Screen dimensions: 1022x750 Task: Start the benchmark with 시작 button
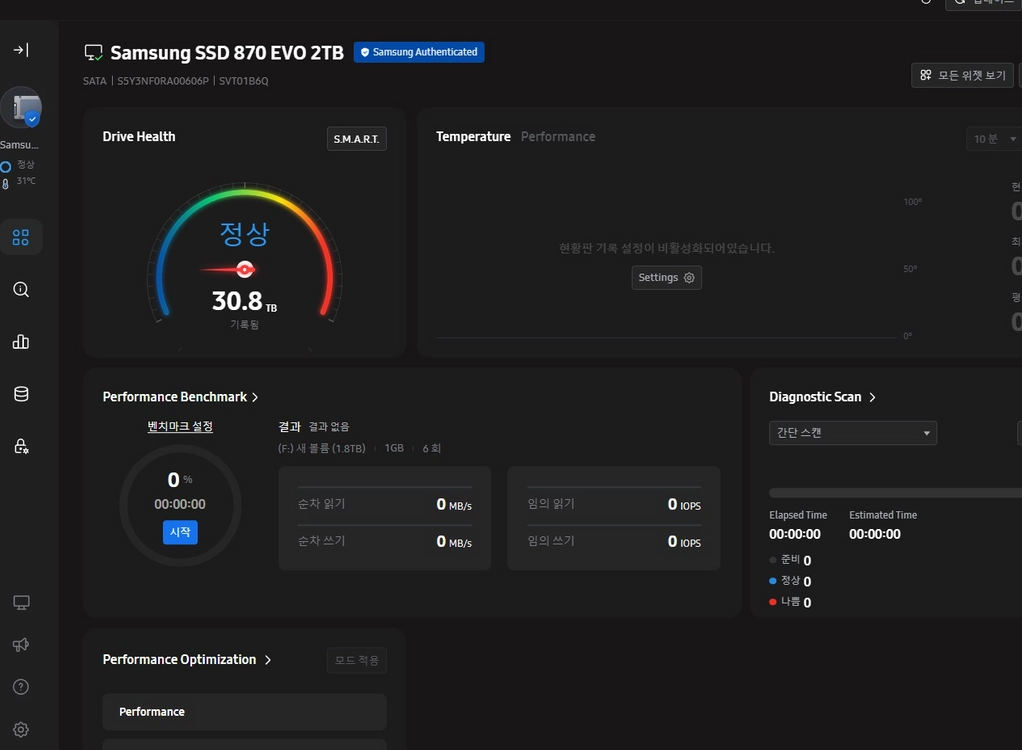180,532
